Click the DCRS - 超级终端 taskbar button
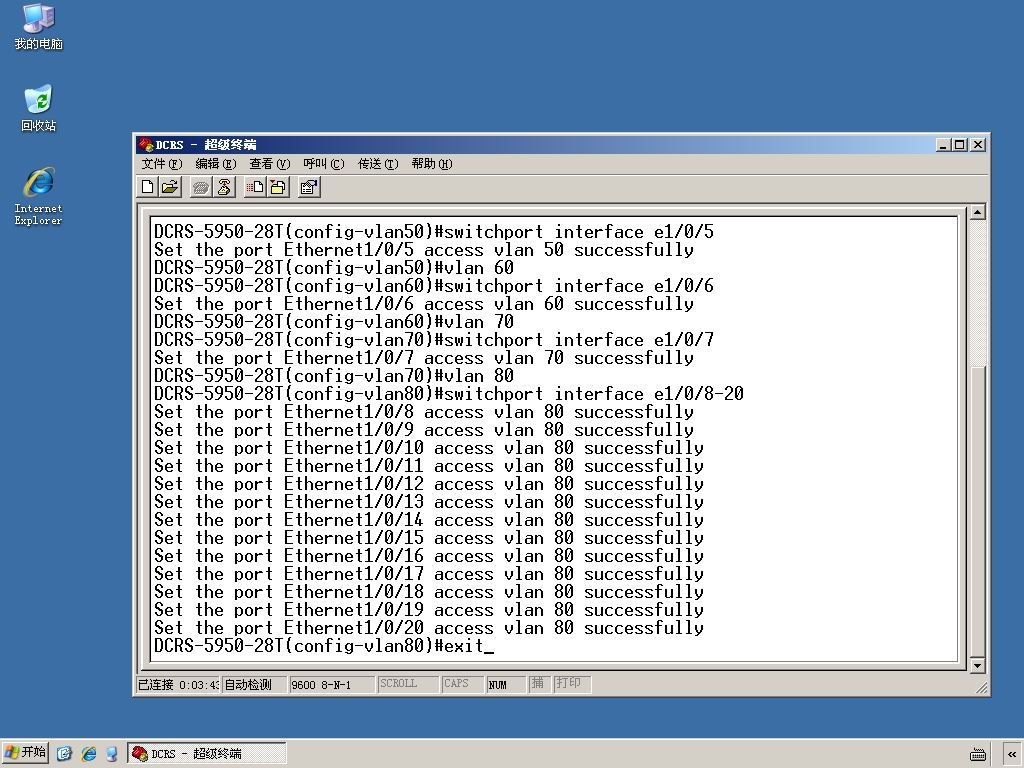 (x=207, y=754)
